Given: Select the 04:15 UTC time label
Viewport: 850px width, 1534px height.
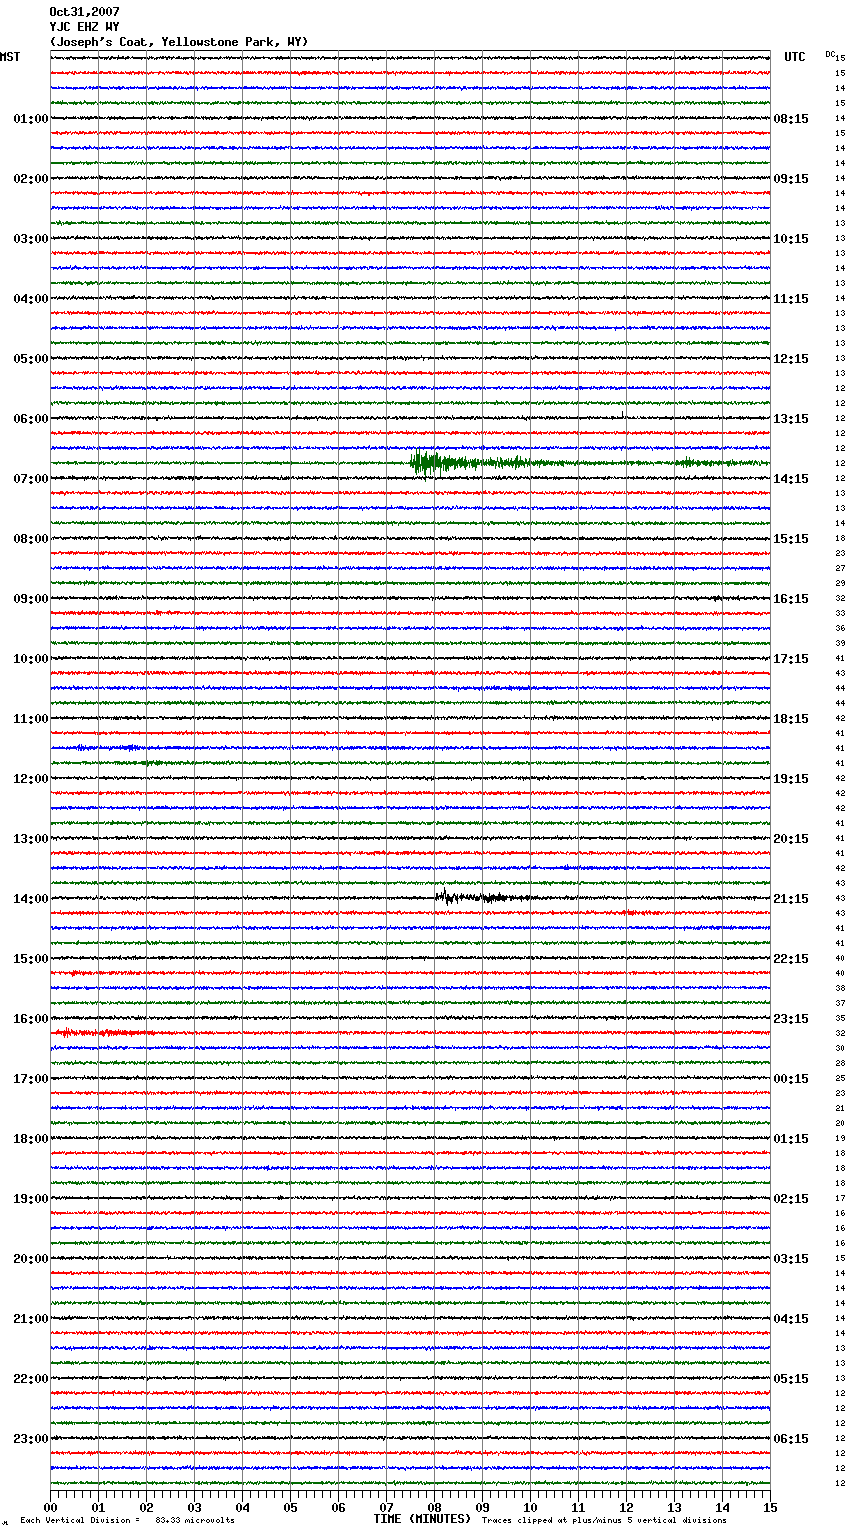Looking at the screenshot, I should [x=791, y=1319].
